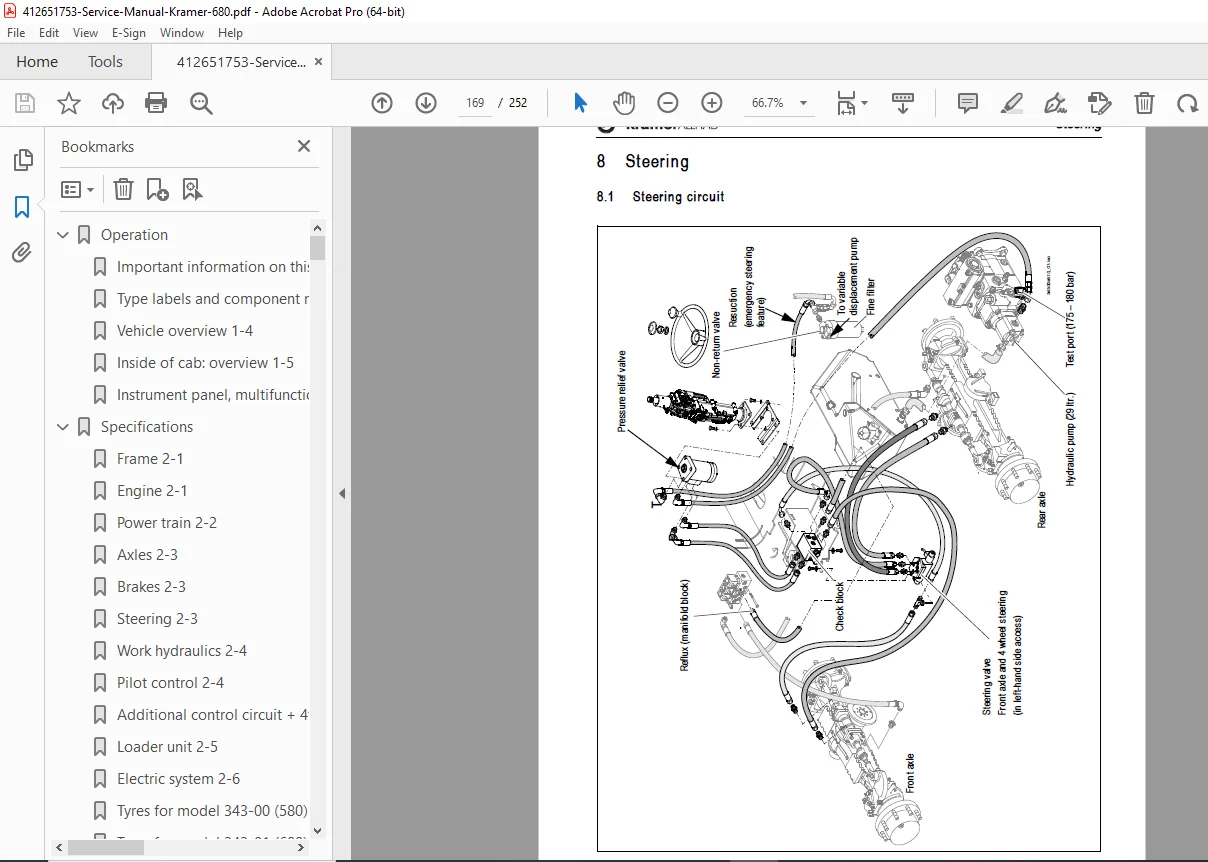Select the Highlight text pen tool
Image resolution: width=1208 pixels, height=862 pixels.
pos(1011,103)
